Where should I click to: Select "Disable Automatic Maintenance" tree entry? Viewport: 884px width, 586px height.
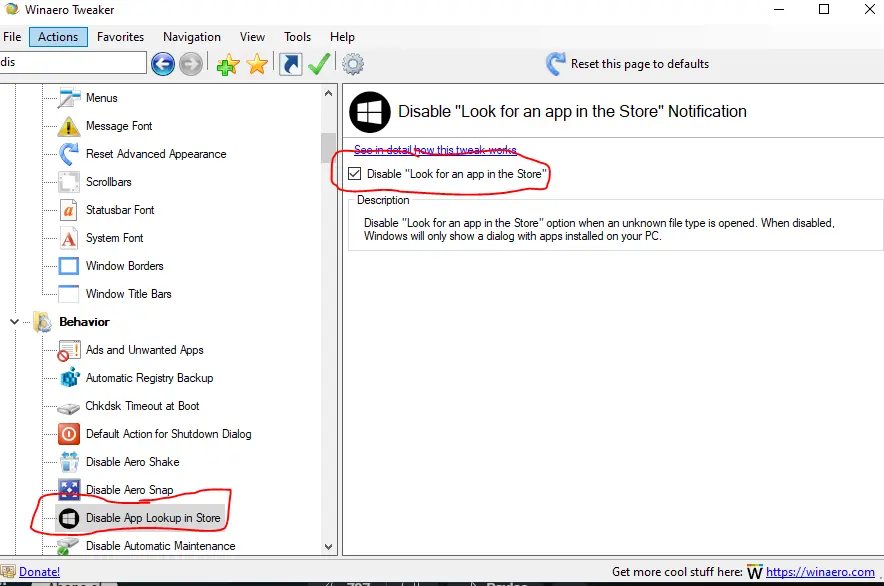pyautogui.click(x=161, y=546)
